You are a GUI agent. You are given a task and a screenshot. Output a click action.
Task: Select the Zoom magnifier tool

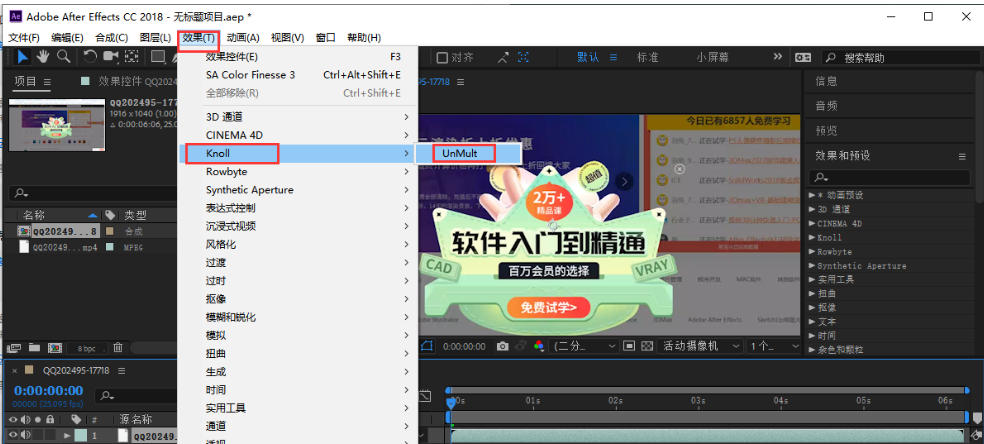tap(63, 57)
